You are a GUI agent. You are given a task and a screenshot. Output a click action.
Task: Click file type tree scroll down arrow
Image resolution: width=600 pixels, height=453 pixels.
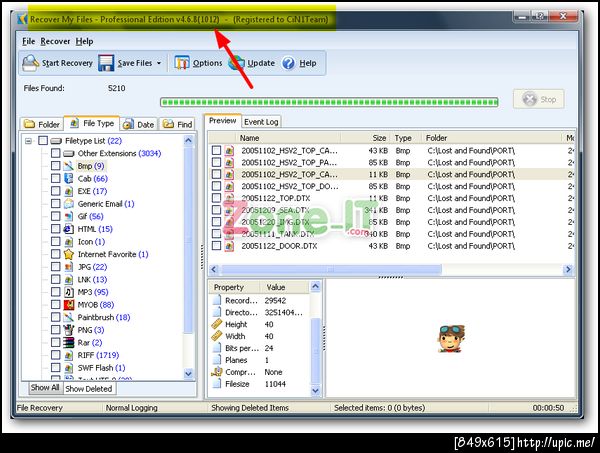pos(188,373)
